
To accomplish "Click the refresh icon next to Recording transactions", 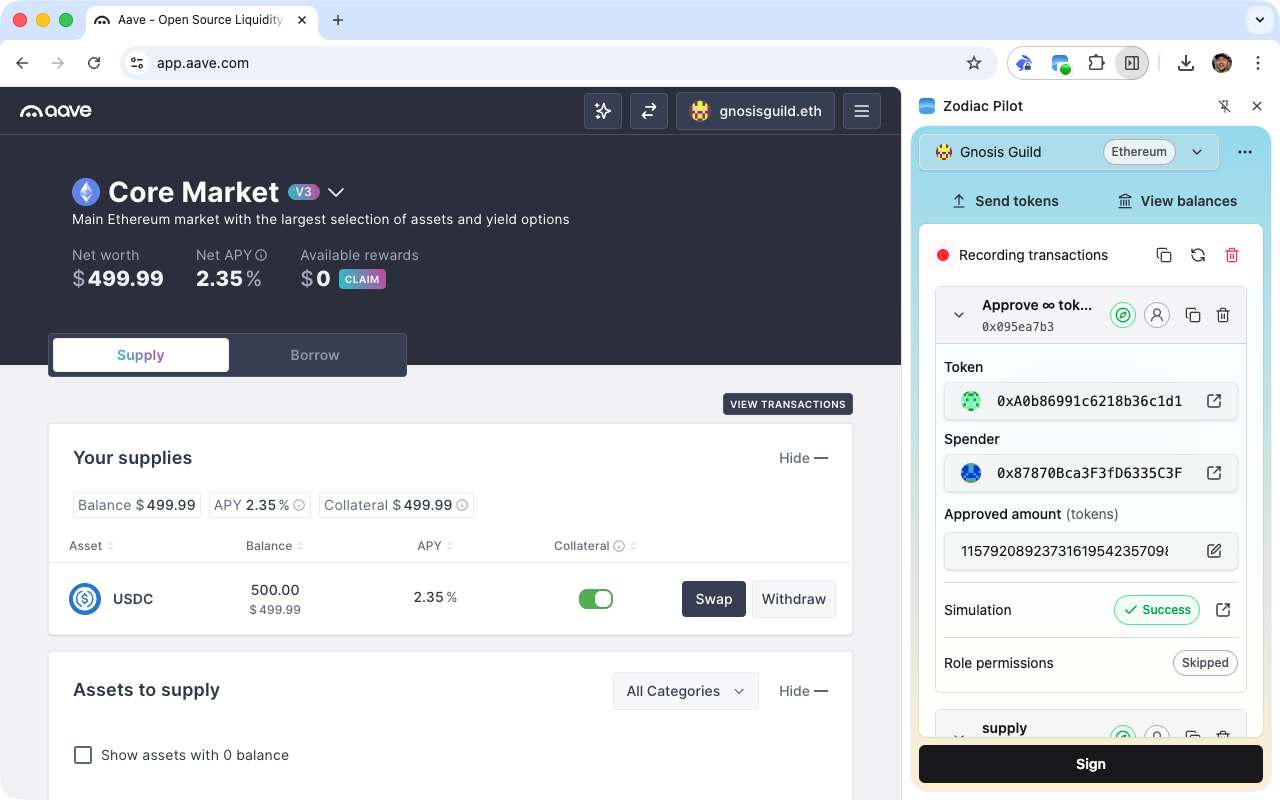I will point(1198,255).
